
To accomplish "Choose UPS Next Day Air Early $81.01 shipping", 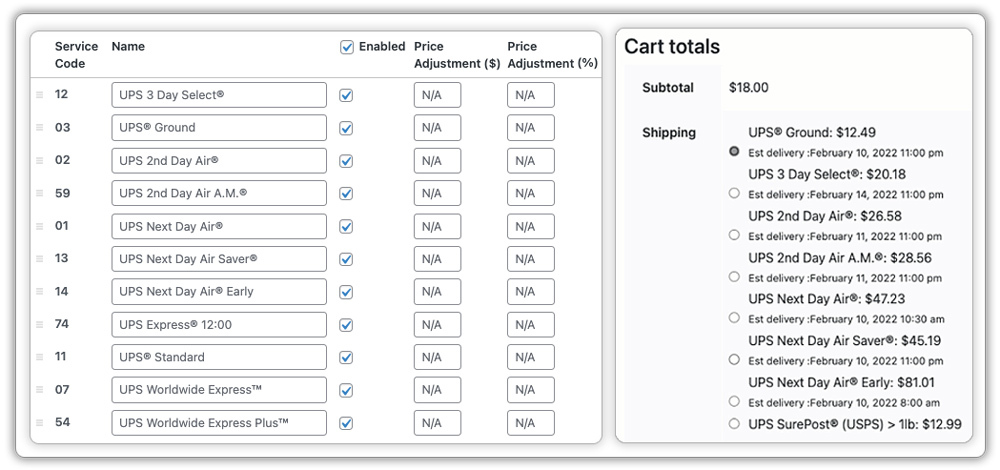I will 734,401.
